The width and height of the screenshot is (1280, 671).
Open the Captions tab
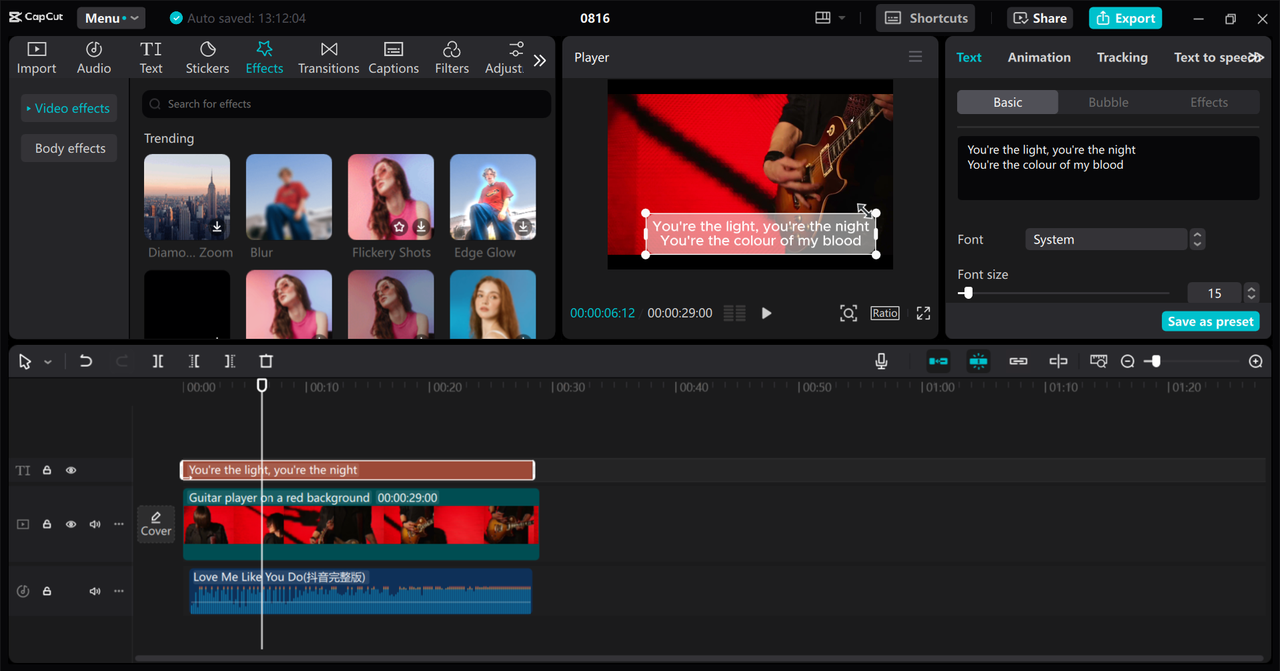tap(393, 58)
